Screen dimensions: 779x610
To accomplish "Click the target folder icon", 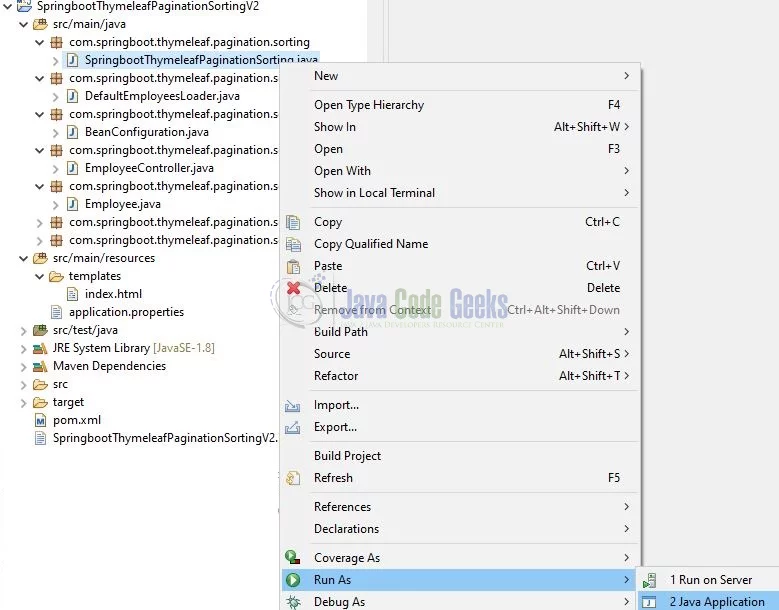I will (40, 402).
